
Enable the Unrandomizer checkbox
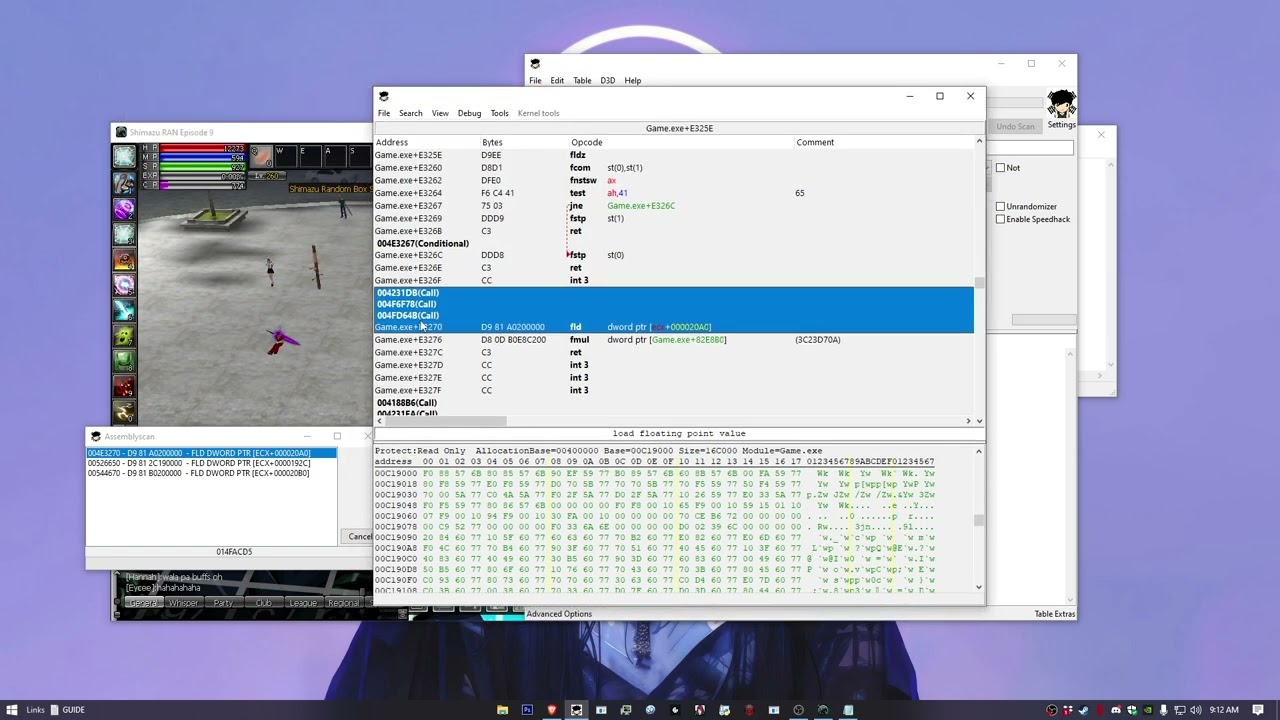pyautogui.click(x=1000, y=206)
